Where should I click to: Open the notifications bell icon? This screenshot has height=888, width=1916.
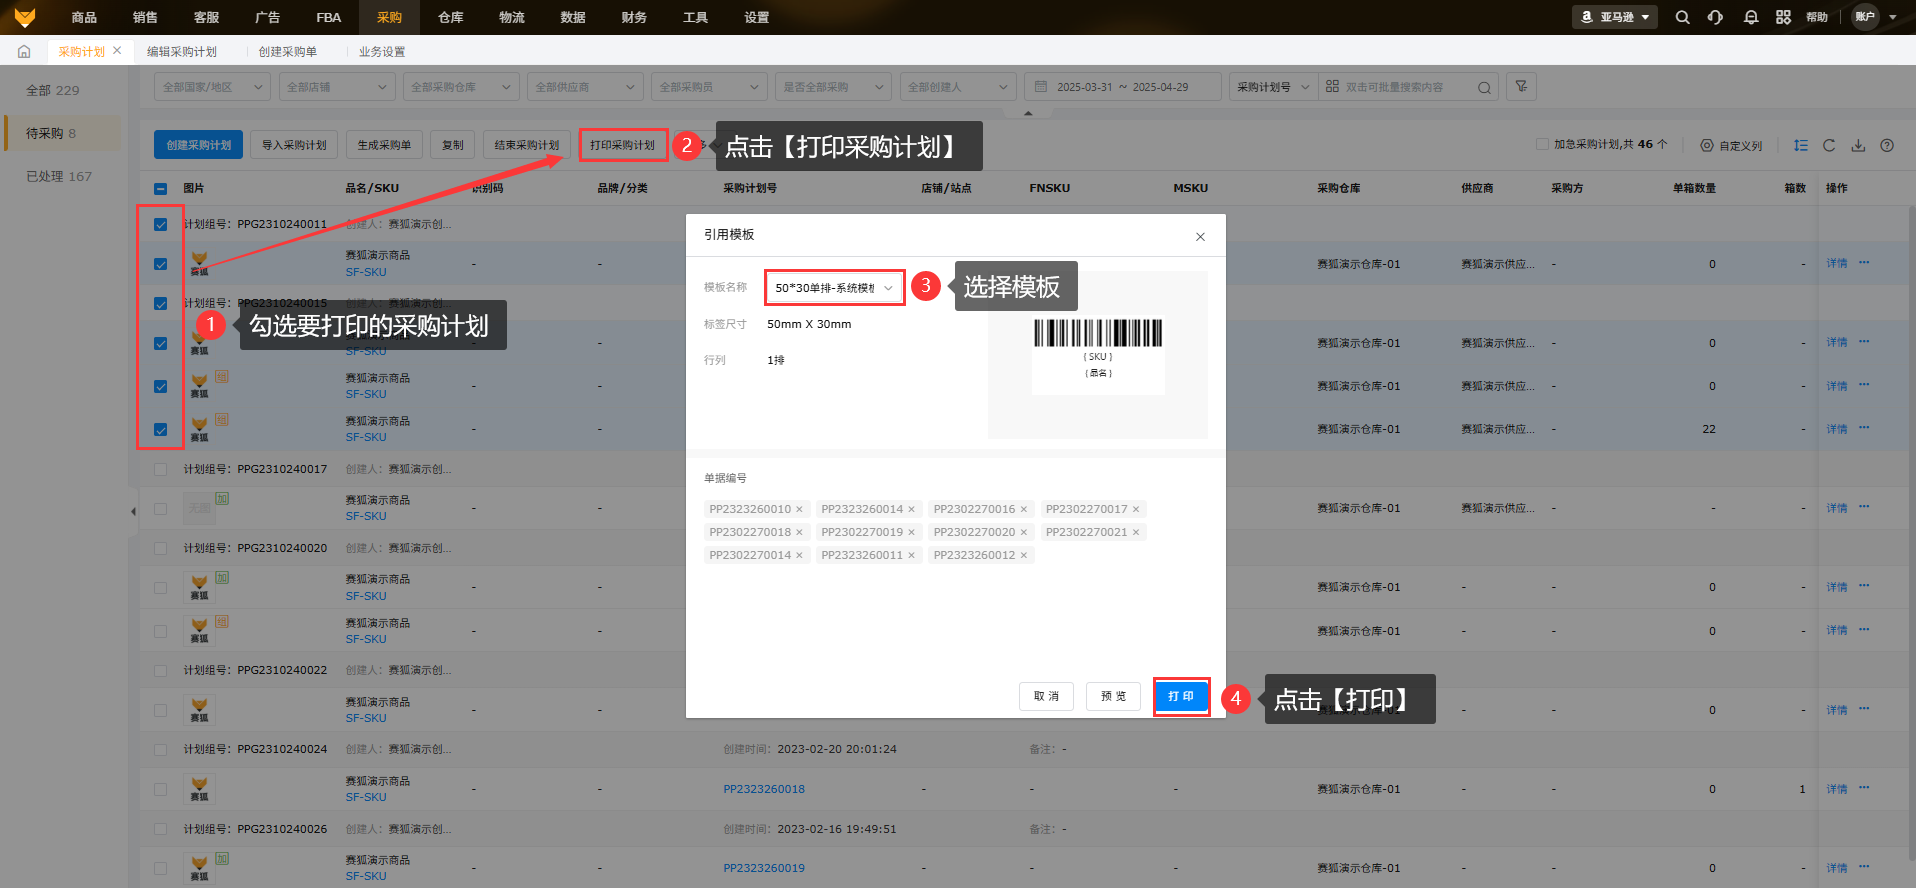coord(1751,17)
